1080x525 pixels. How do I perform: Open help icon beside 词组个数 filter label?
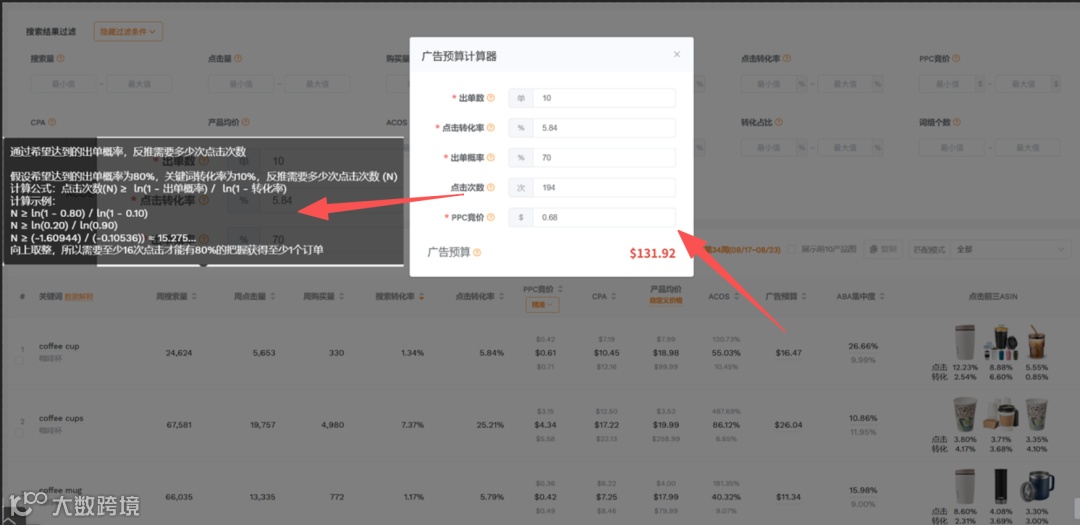[955, 122]
